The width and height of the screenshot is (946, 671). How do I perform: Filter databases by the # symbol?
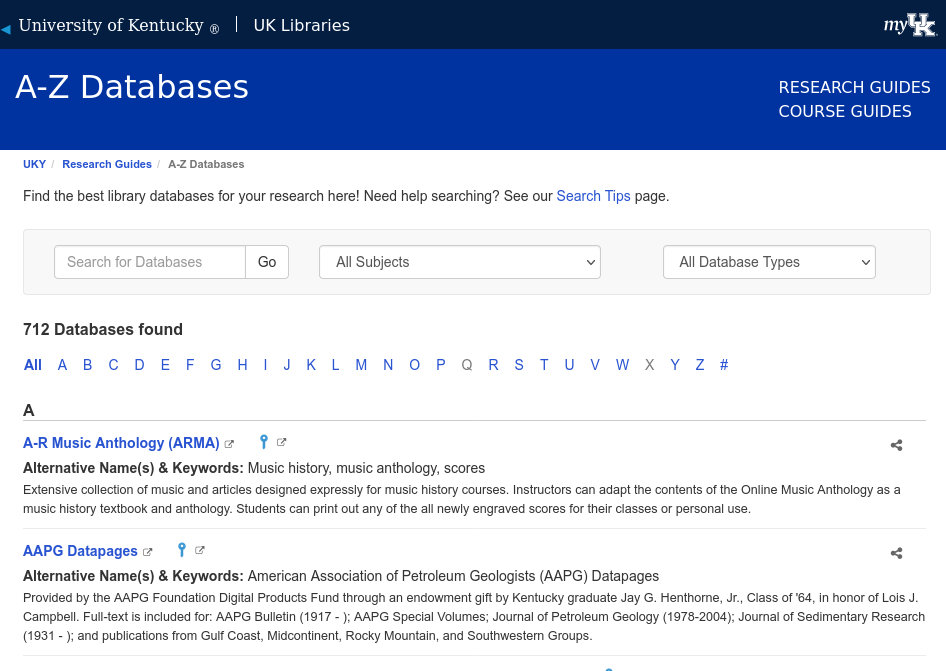(x=724, y=365)
